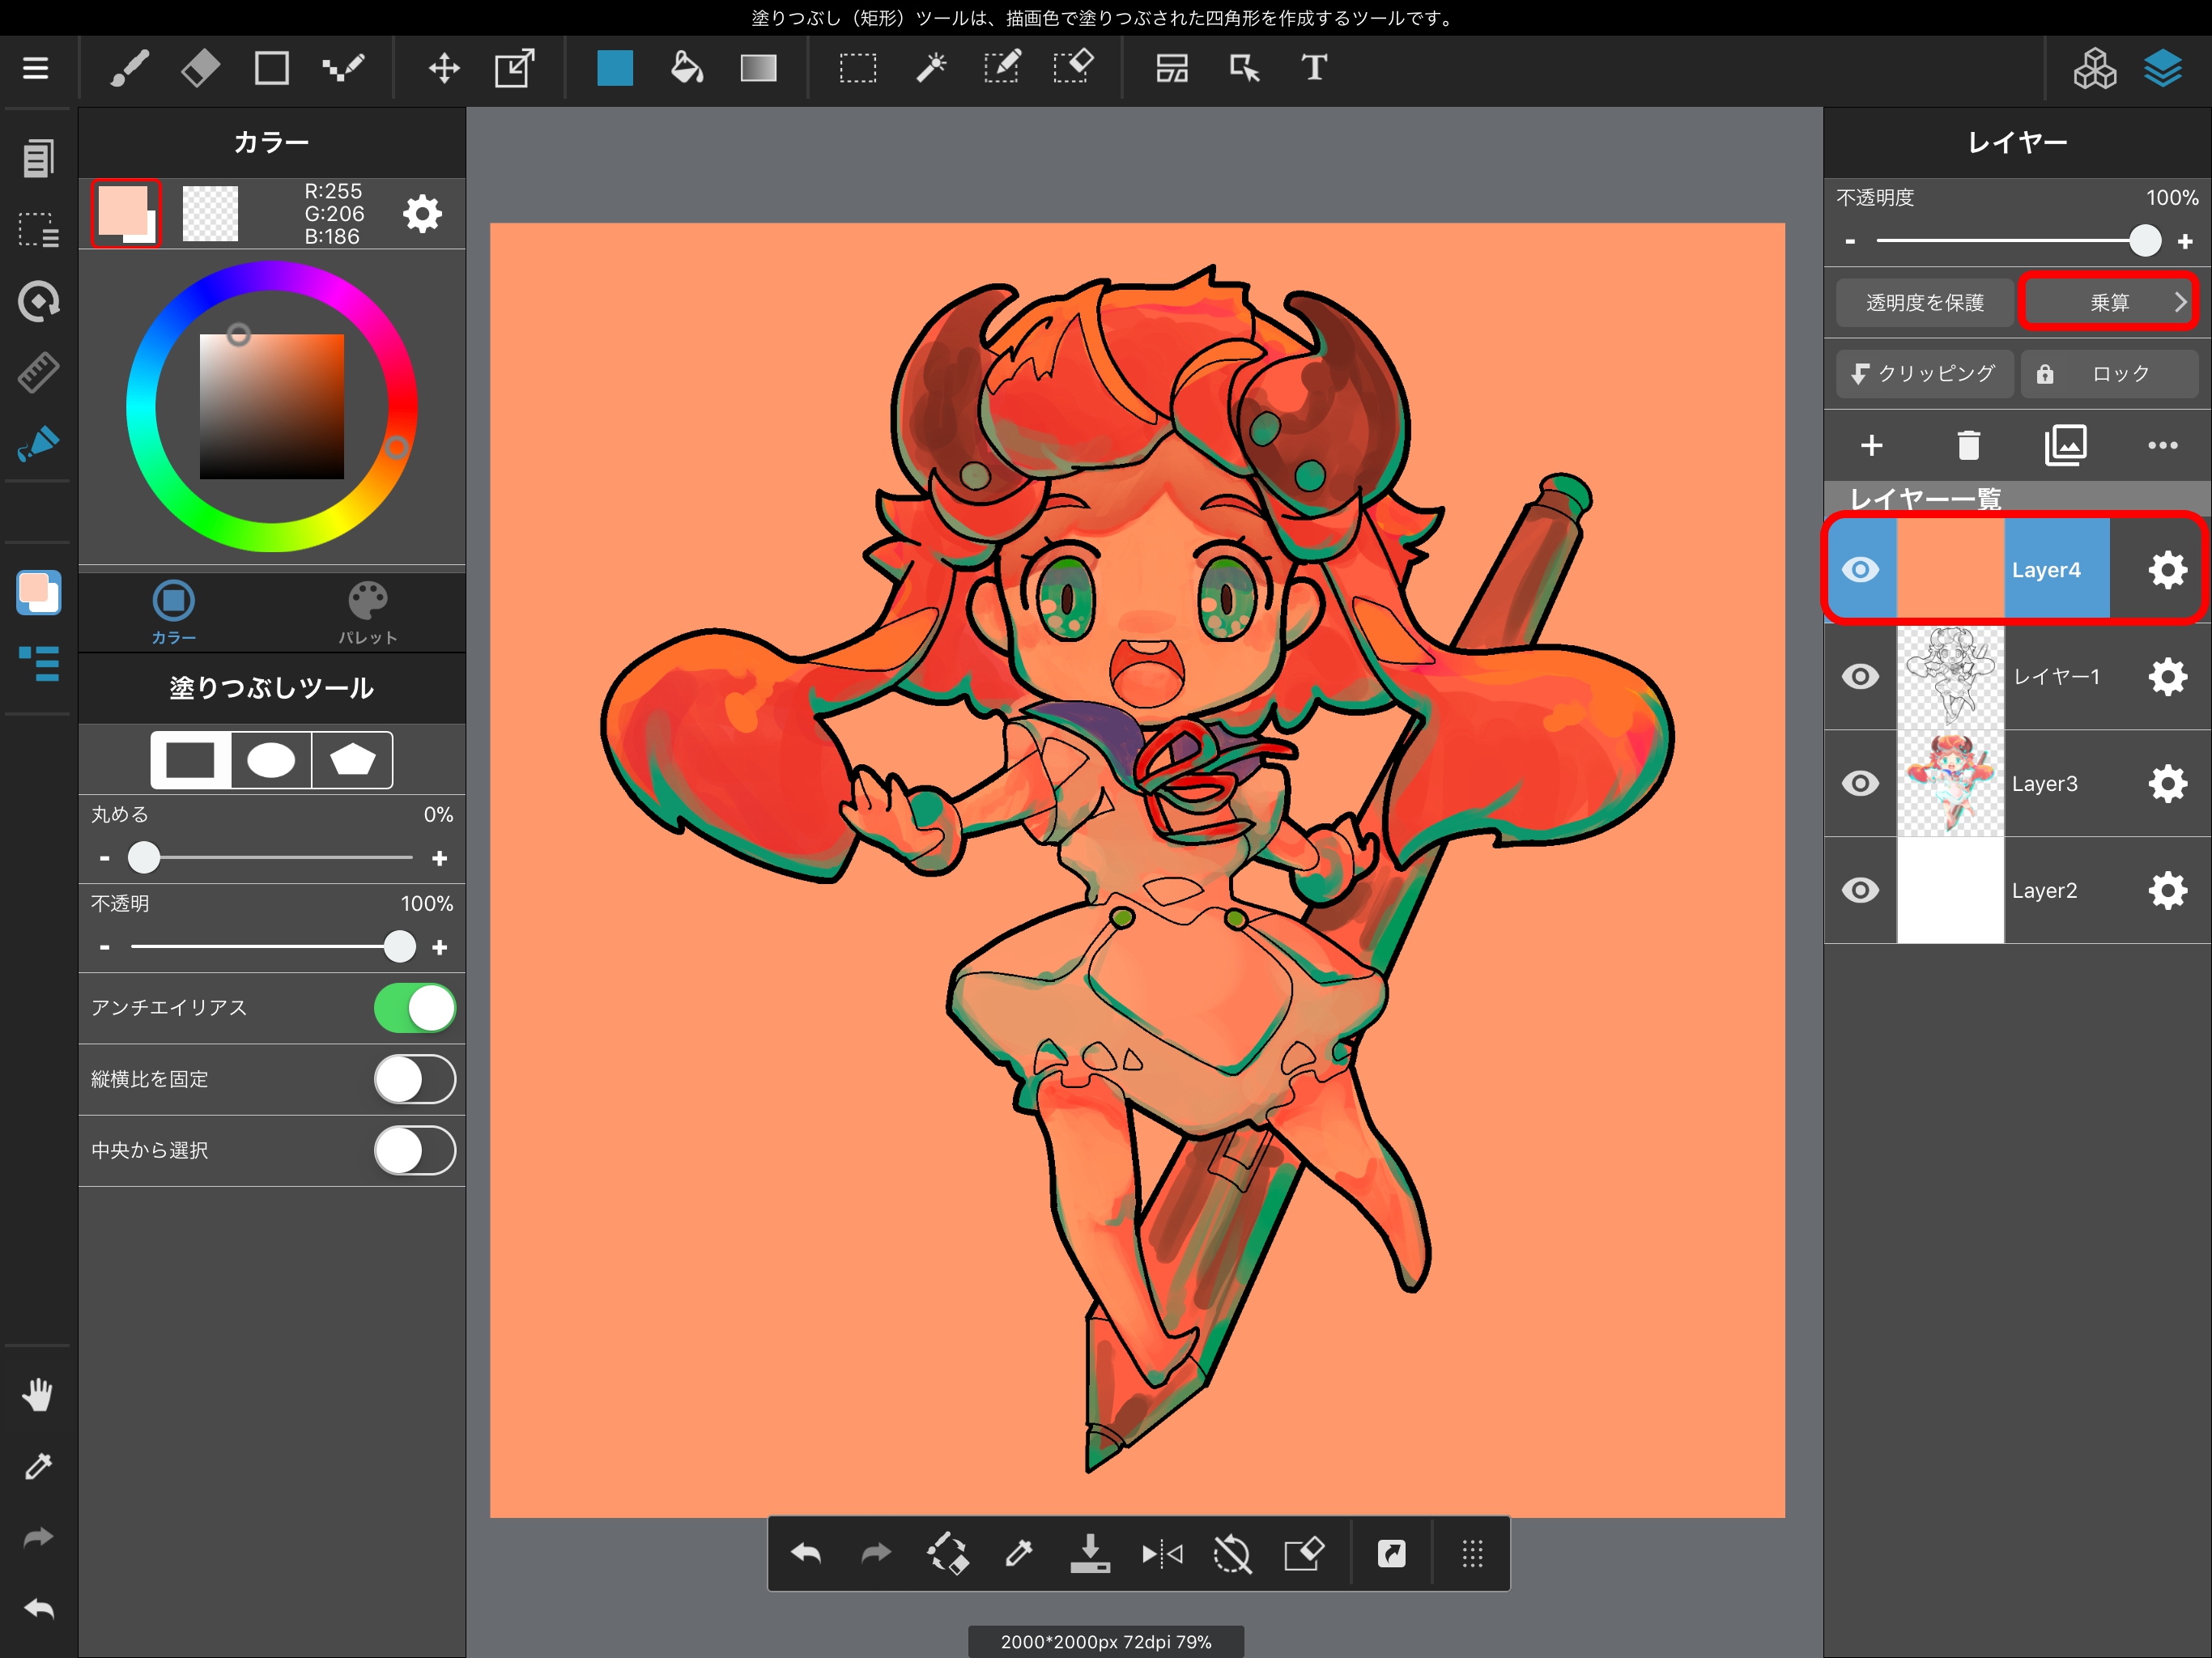
Task: Open Layer2 settings gear
Action: [x=2167, y=890]
